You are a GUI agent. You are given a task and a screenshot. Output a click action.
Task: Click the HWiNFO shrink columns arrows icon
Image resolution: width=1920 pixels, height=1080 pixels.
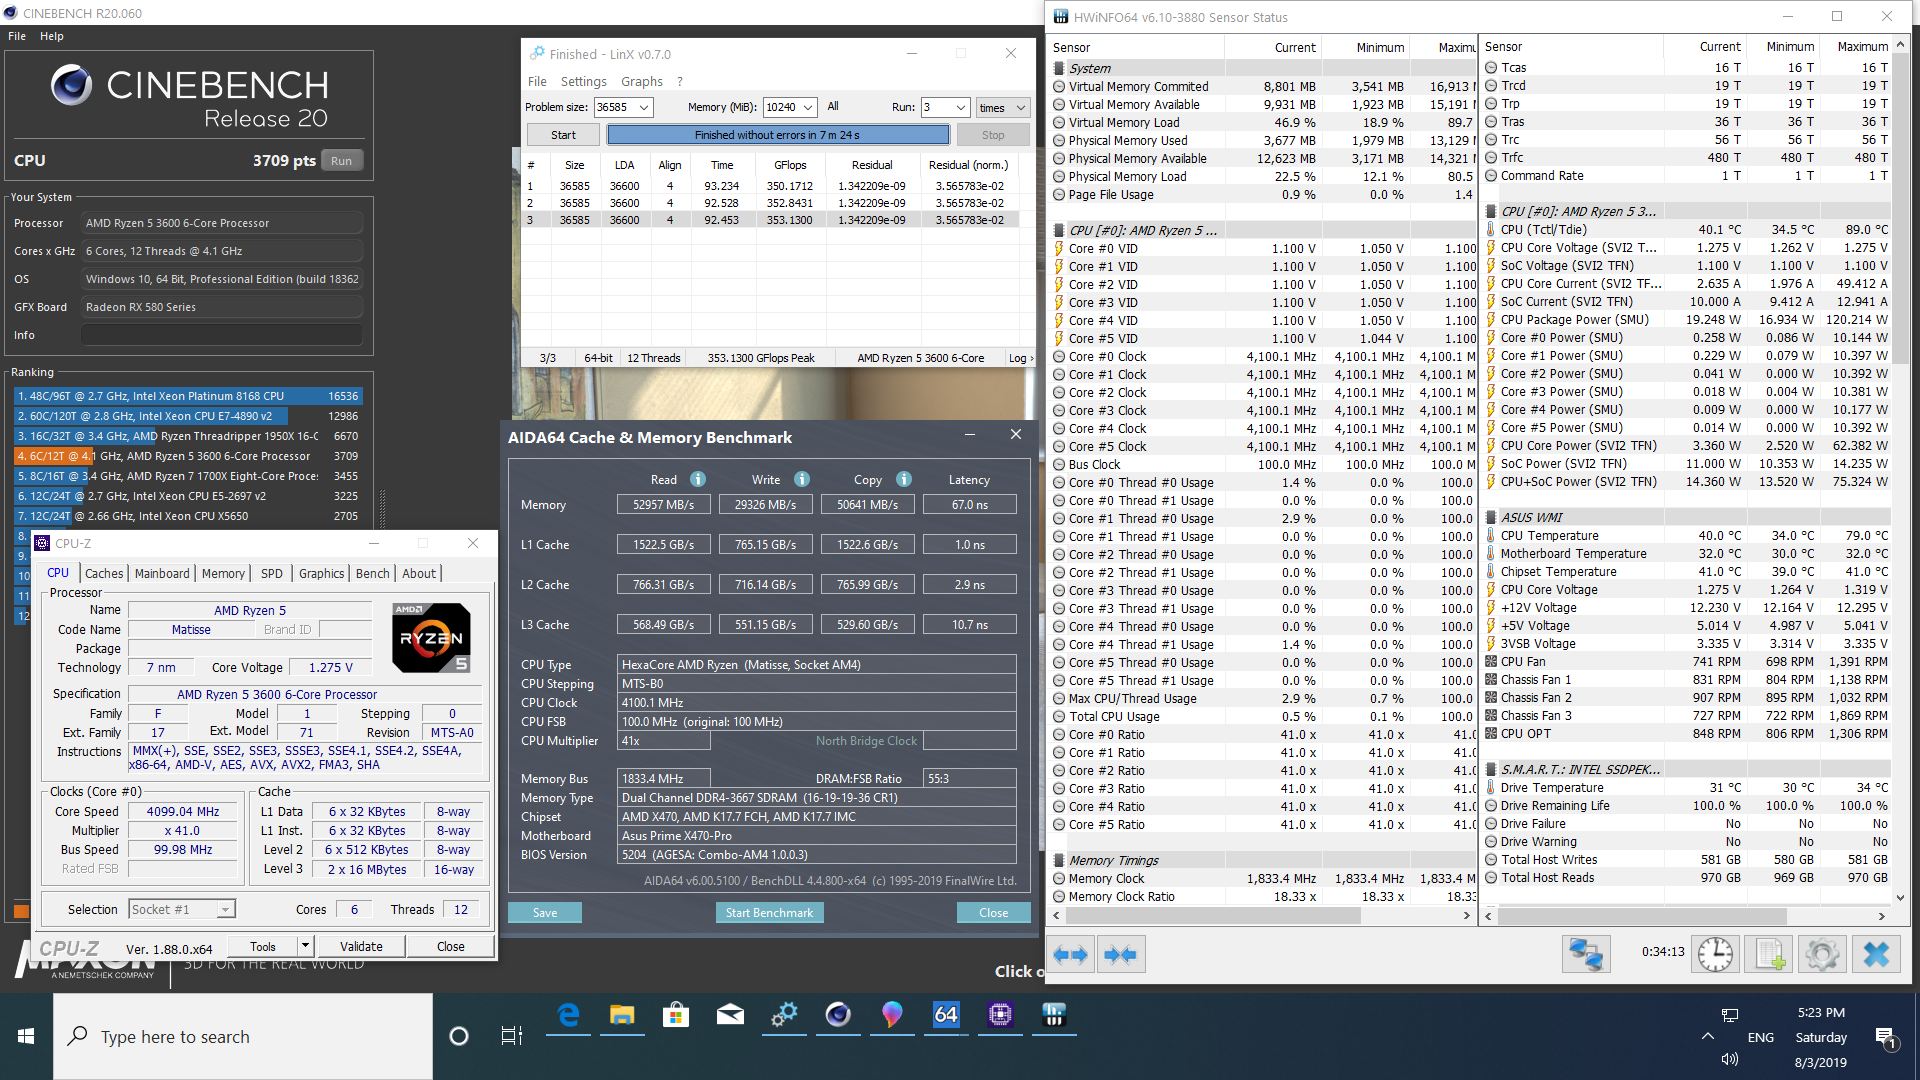coord(1120,955)
